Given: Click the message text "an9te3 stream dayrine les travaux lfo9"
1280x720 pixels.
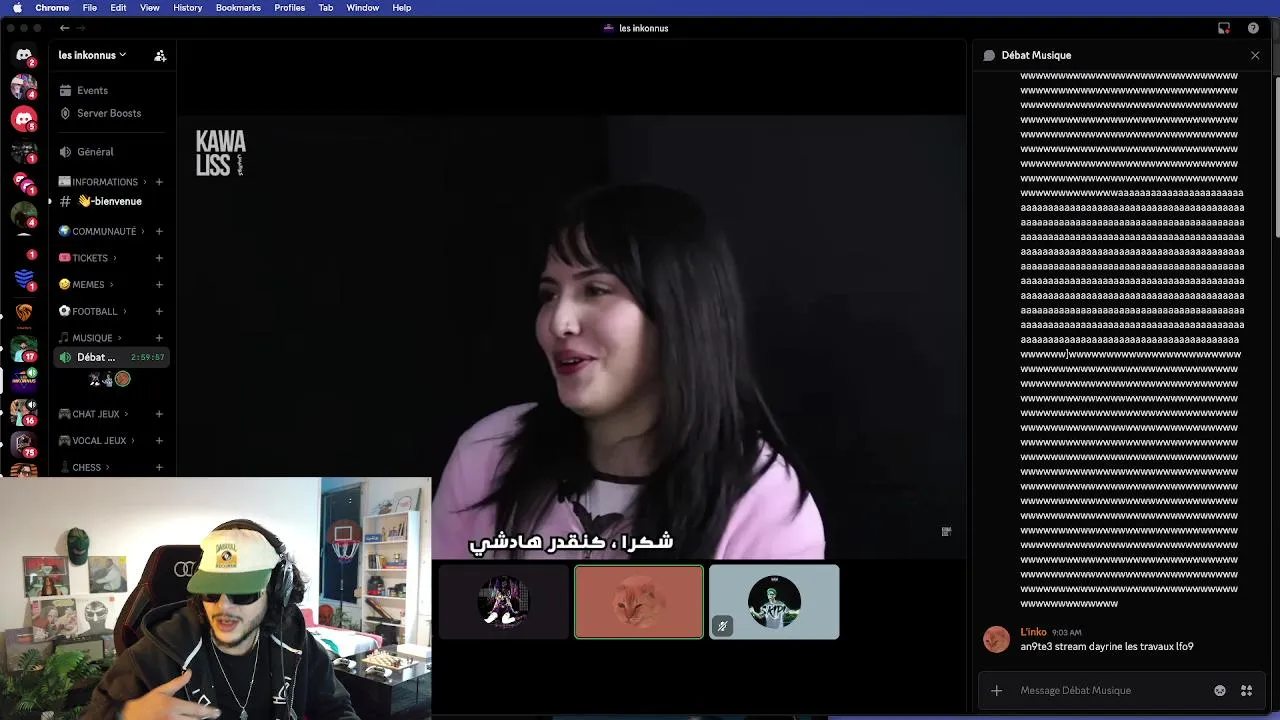Looking at the screenshot, I should 1106,646.
